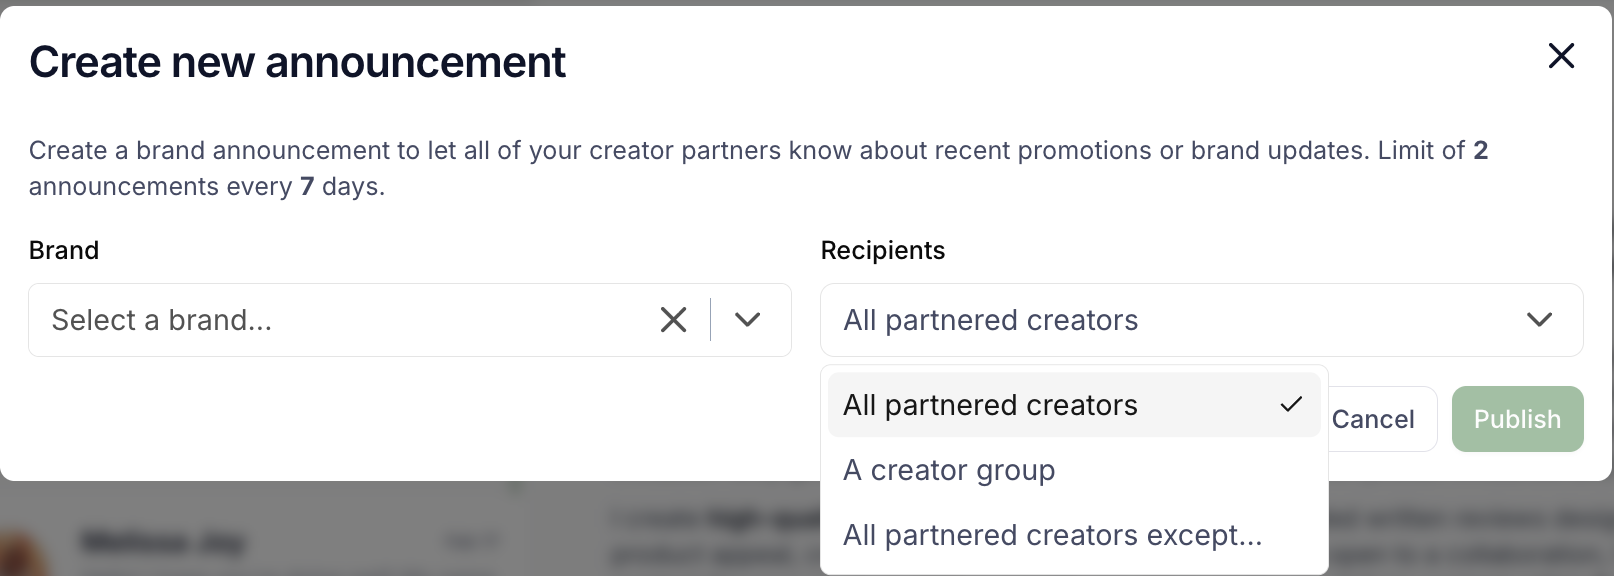The image size is (1614, 576).
Task: Expand the Brand dropdown chevron
Action: (748, 320)
